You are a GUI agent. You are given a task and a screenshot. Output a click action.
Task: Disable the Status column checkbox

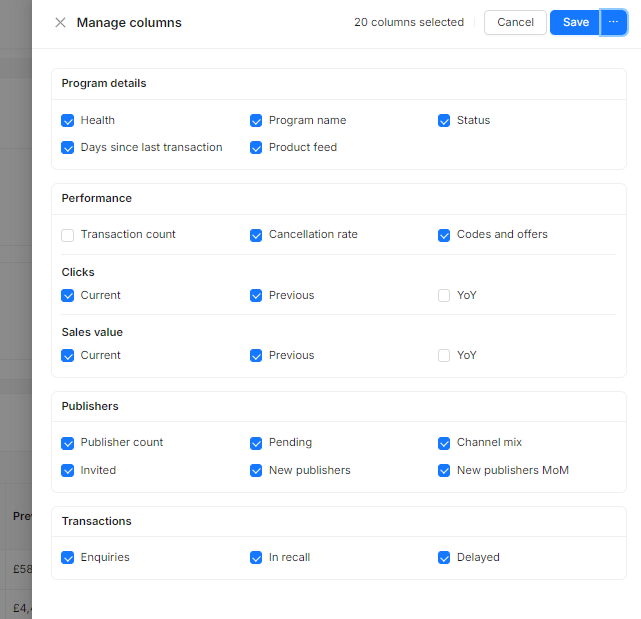(444, 121)
